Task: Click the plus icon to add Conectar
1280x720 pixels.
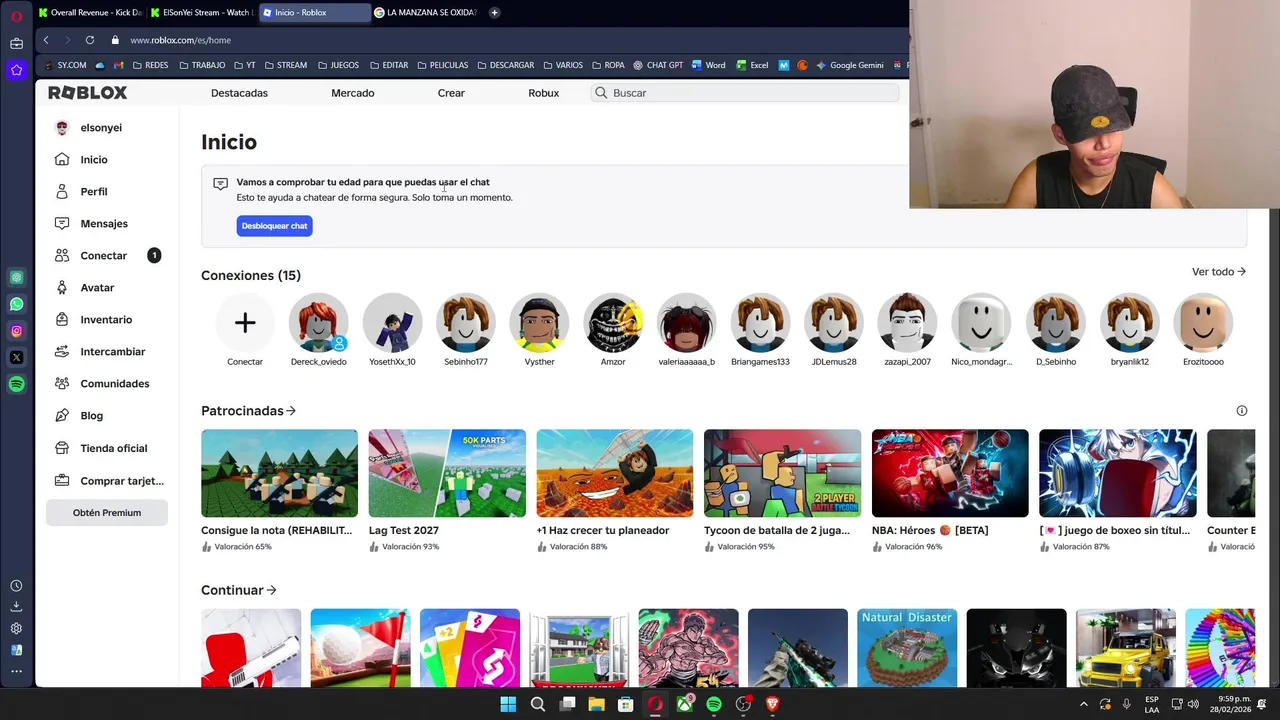Action: (245, 322)
